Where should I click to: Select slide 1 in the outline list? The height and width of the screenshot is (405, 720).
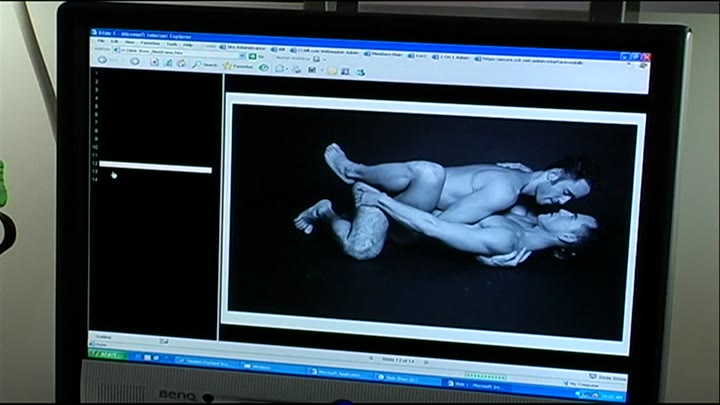pyautogui.click(x=96, y=73)
